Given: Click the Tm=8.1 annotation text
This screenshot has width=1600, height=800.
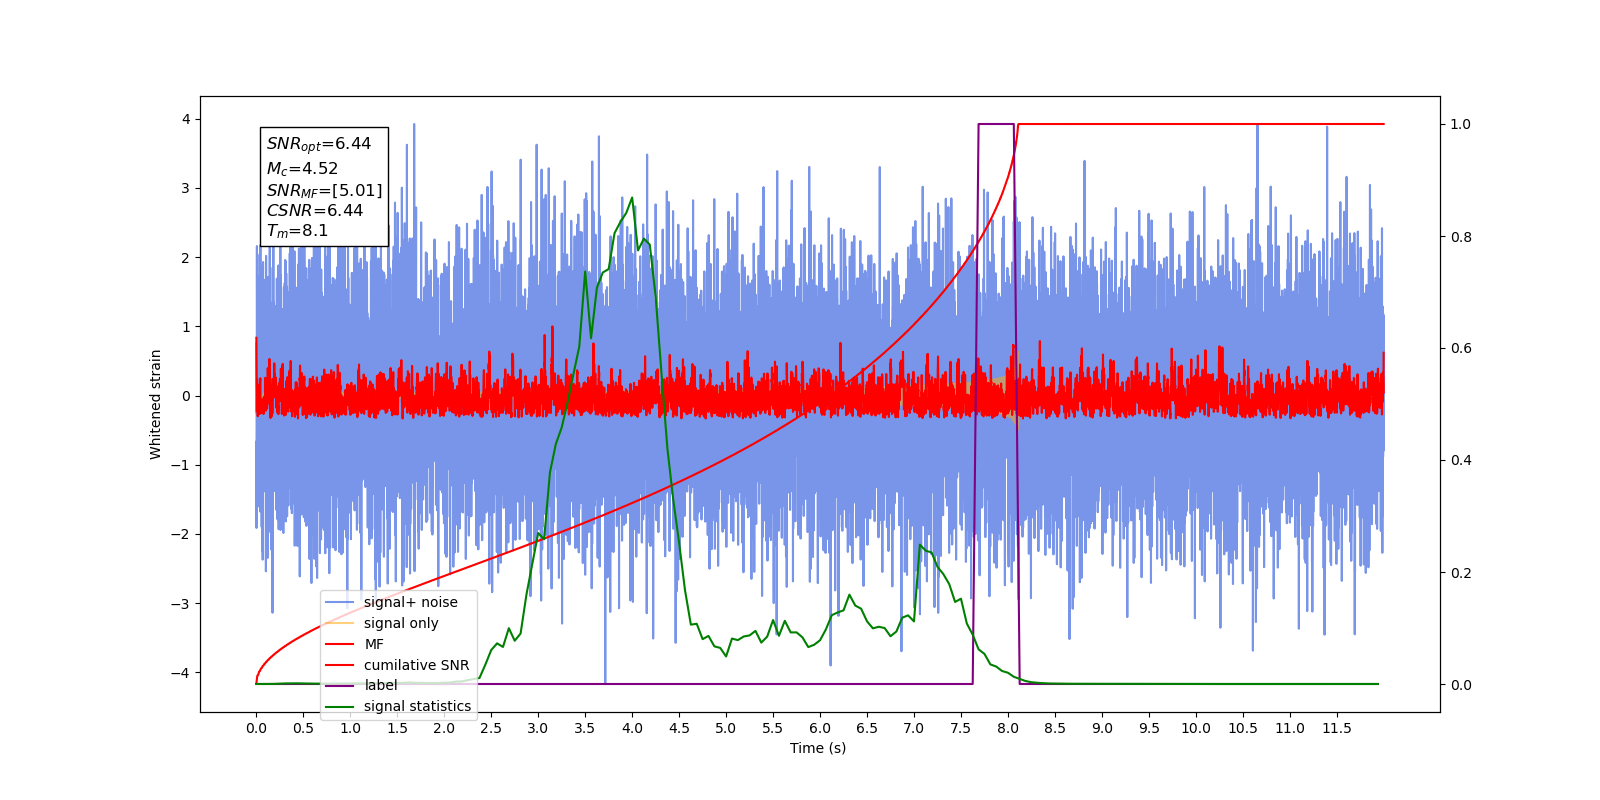Looking at the screenshot, I should pyautogui.click(x=297, y=231).
